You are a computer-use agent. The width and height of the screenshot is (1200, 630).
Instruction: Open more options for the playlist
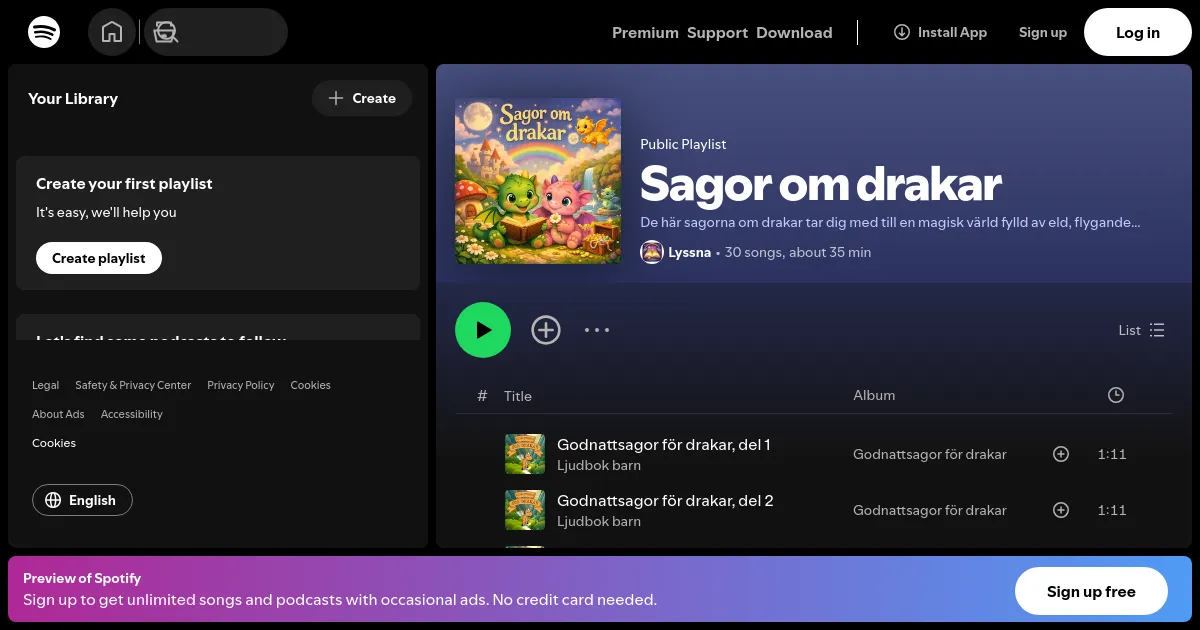597,330
